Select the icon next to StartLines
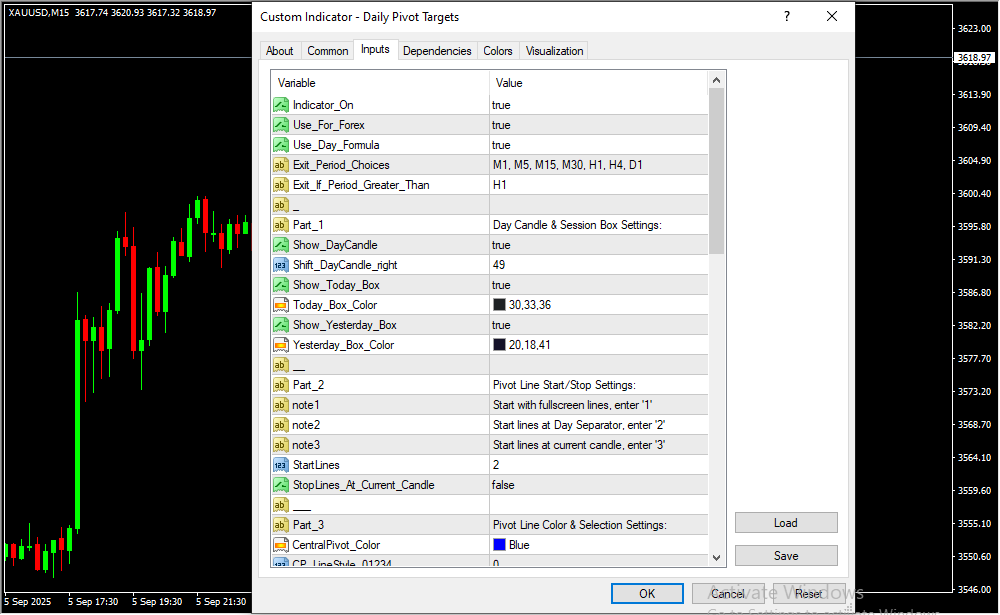 (281, 465)
